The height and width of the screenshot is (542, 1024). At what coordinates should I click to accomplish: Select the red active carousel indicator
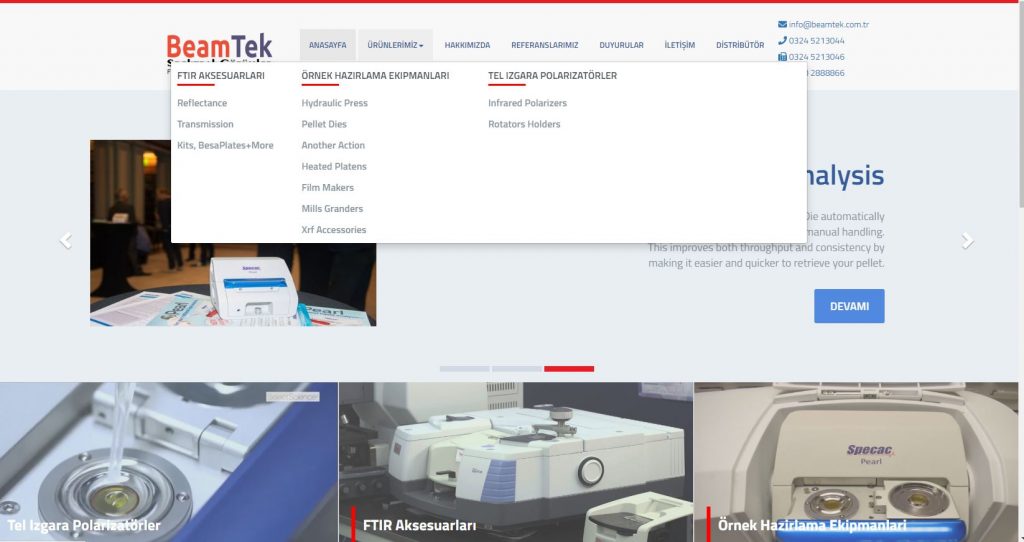click(x=569, y=369)
